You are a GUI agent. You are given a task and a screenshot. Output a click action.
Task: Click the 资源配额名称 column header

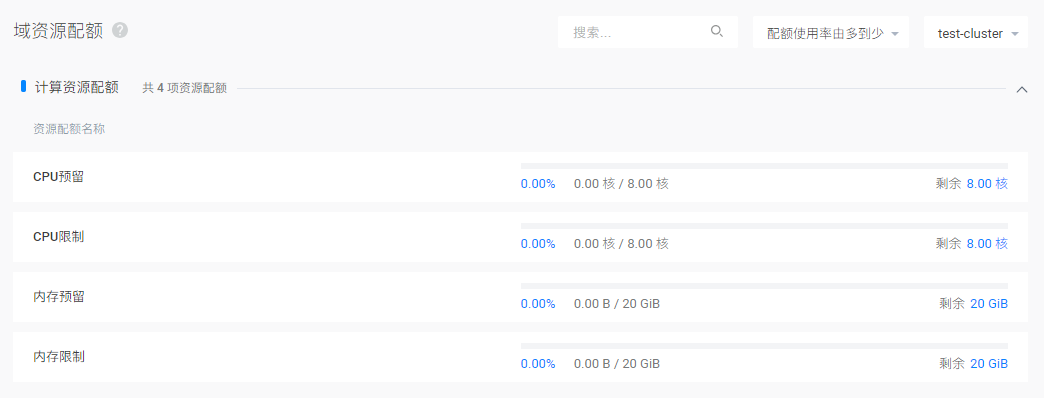(69, 129)
